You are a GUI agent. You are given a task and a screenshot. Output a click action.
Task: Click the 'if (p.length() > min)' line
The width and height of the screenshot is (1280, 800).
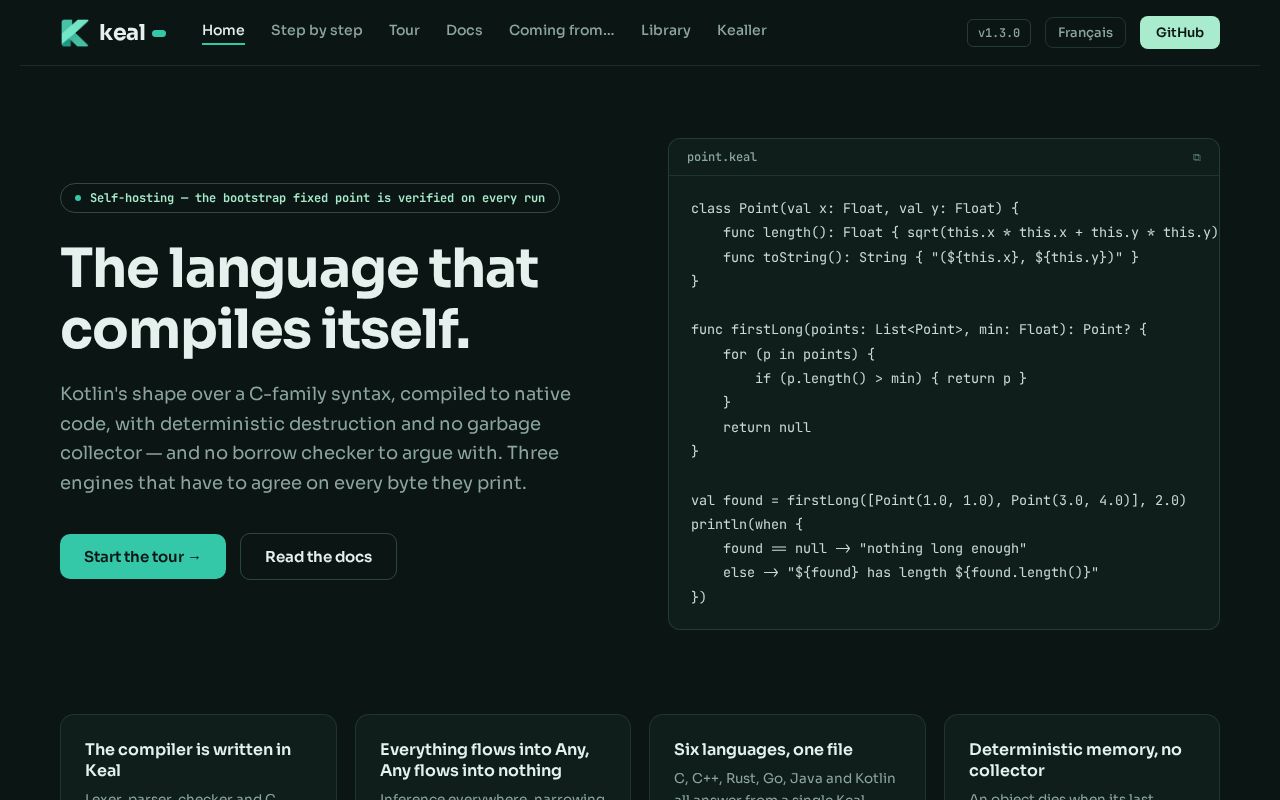[x=891, y=378]
